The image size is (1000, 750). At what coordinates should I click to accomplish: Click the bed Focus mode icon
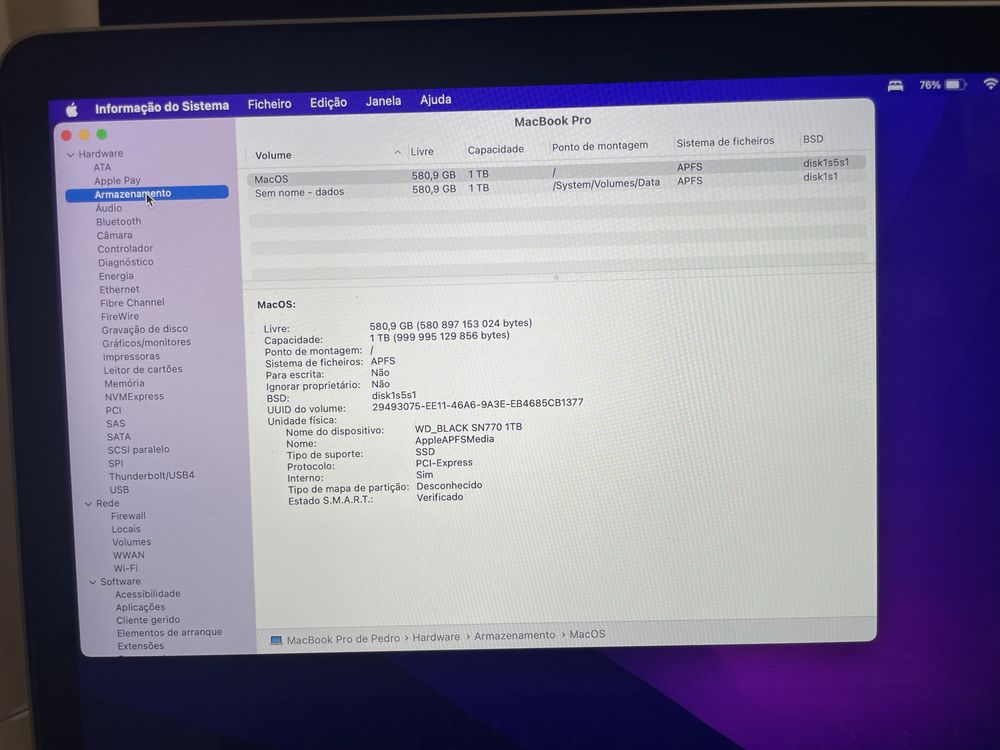(895, 86)
